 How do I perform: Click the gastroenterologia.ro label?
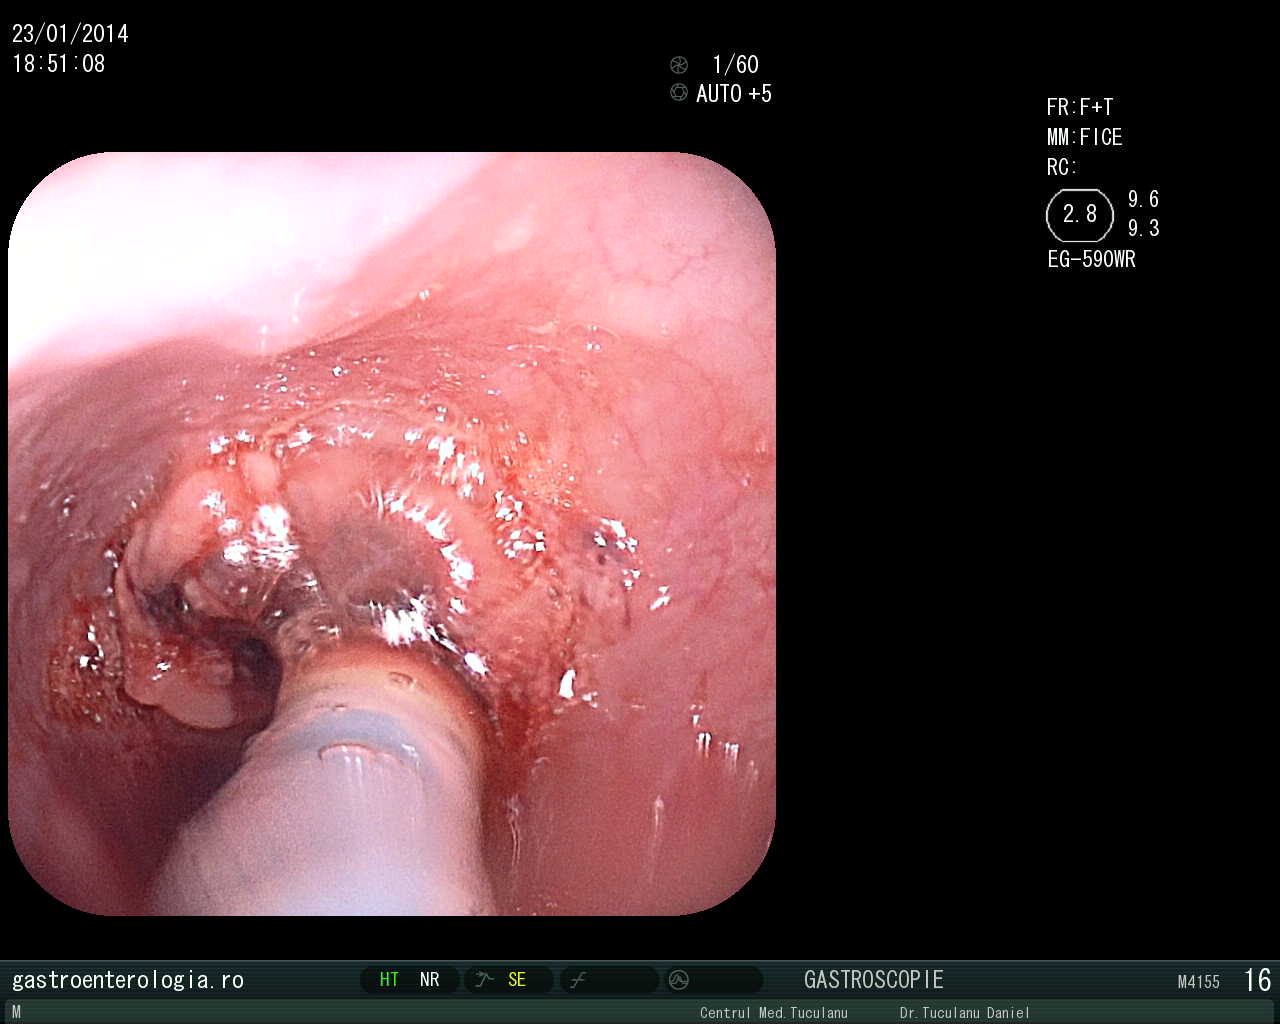128,980
